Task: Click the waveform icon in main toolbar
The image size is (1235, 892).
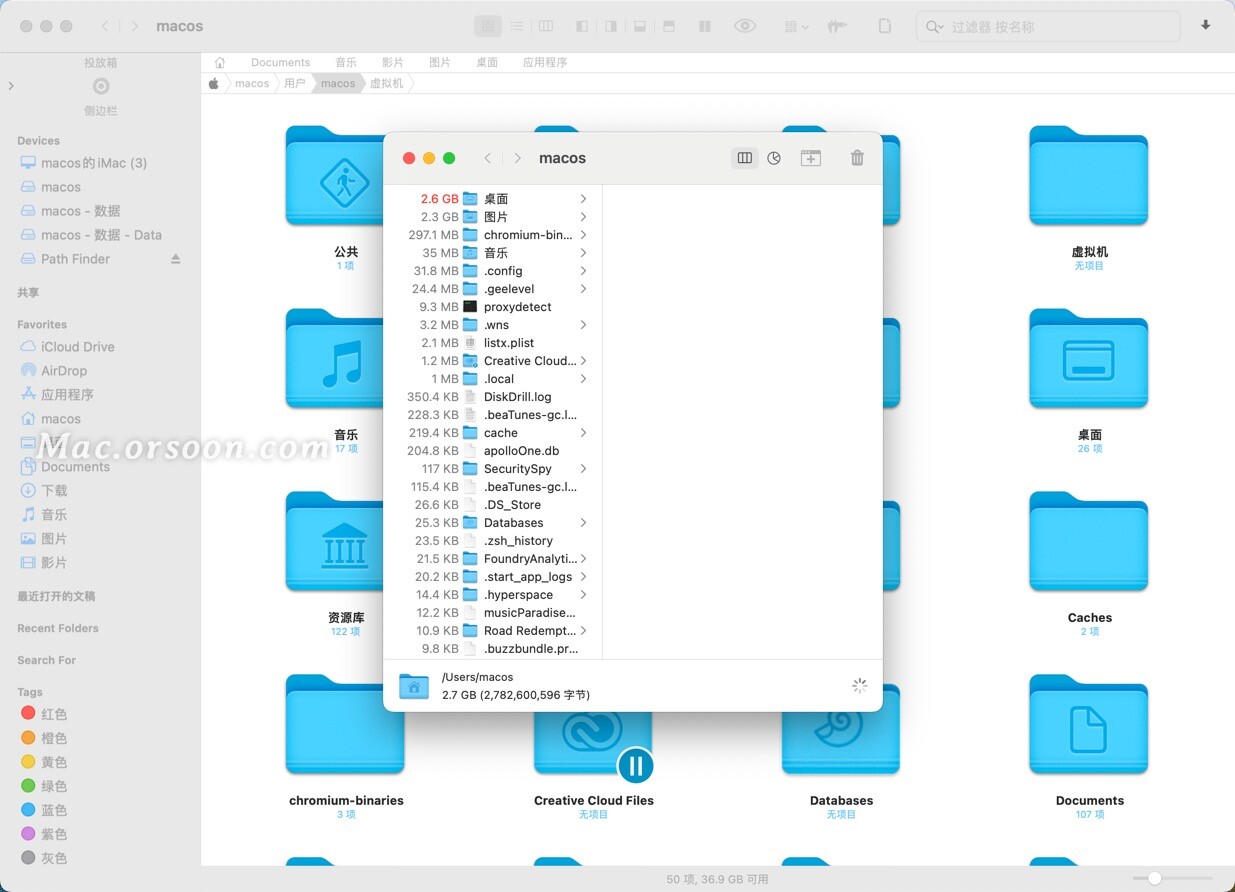Action: (838, 26)
